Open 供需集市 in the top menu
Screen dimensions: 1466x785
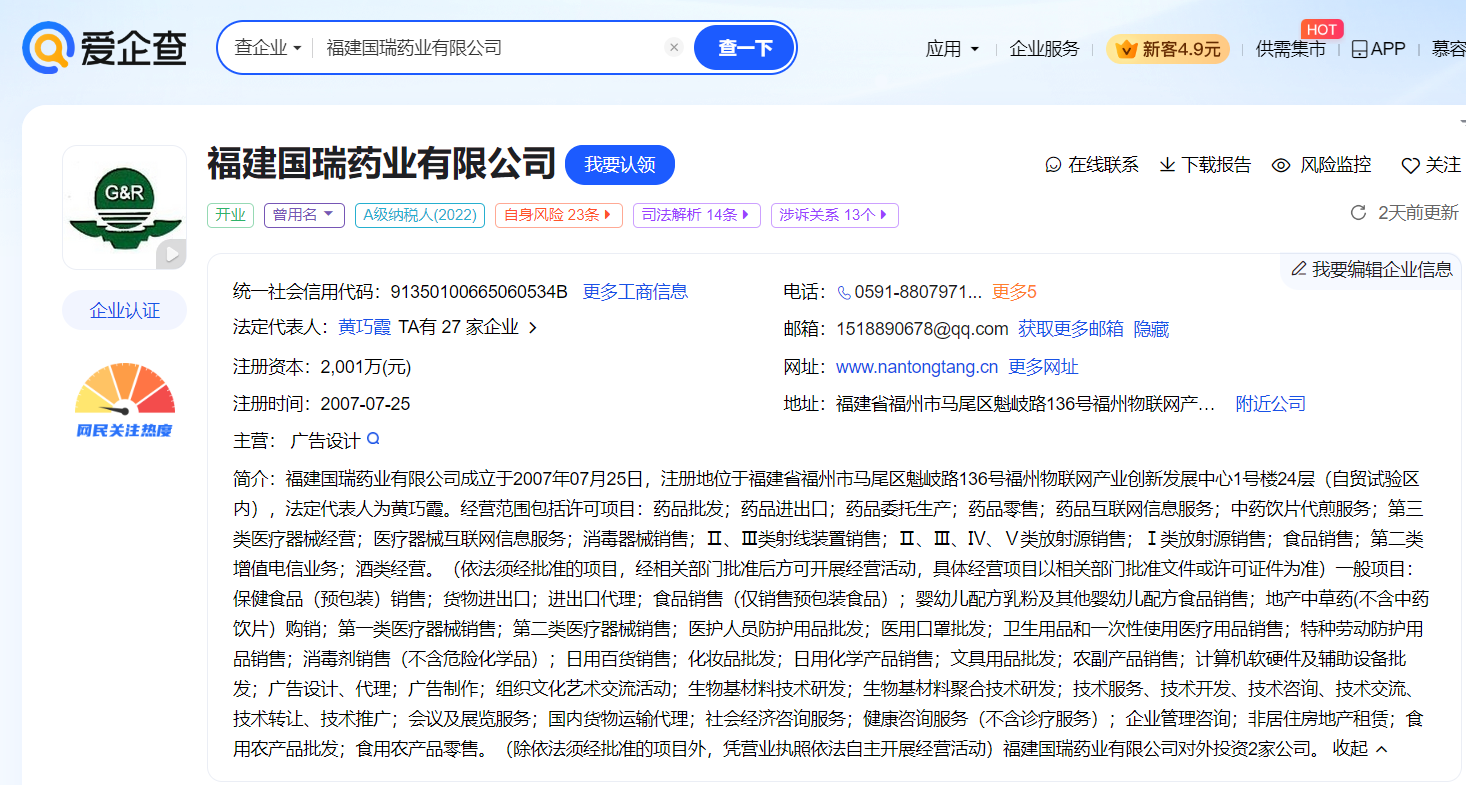point(1290,48)
